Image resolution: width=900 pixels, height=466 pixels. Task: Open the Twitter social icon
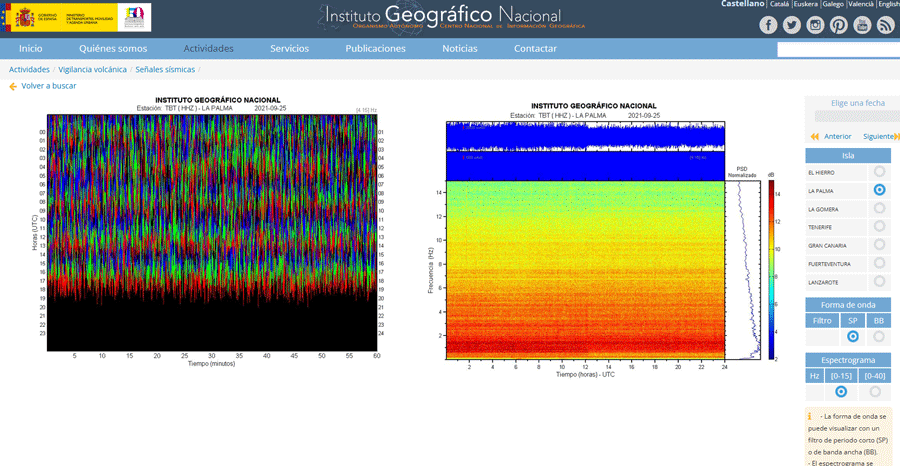point(792,25)
